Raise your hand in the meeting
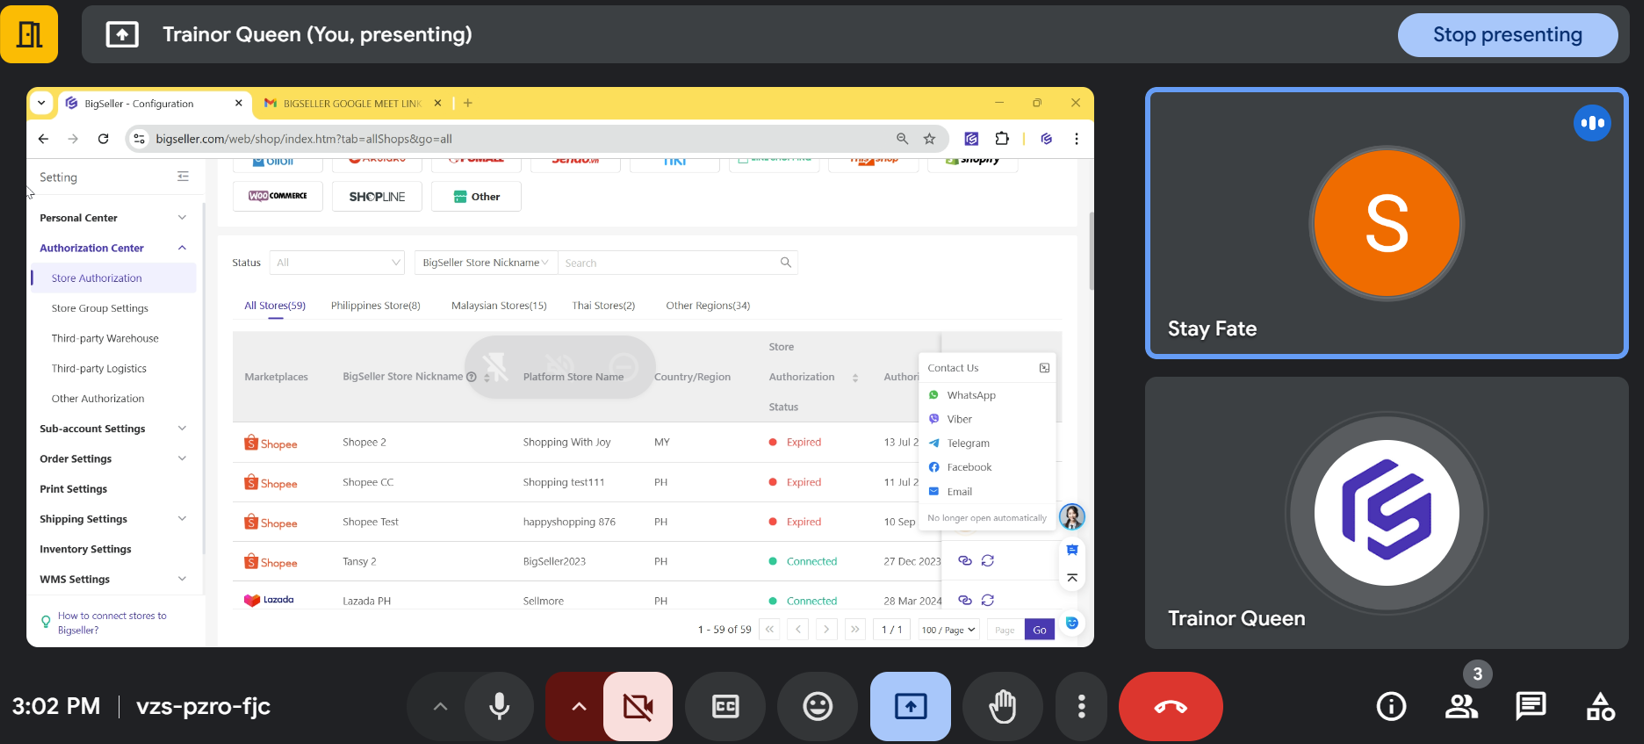Viewport: 1644px width, 744px height. click(x=1002, y=706)
